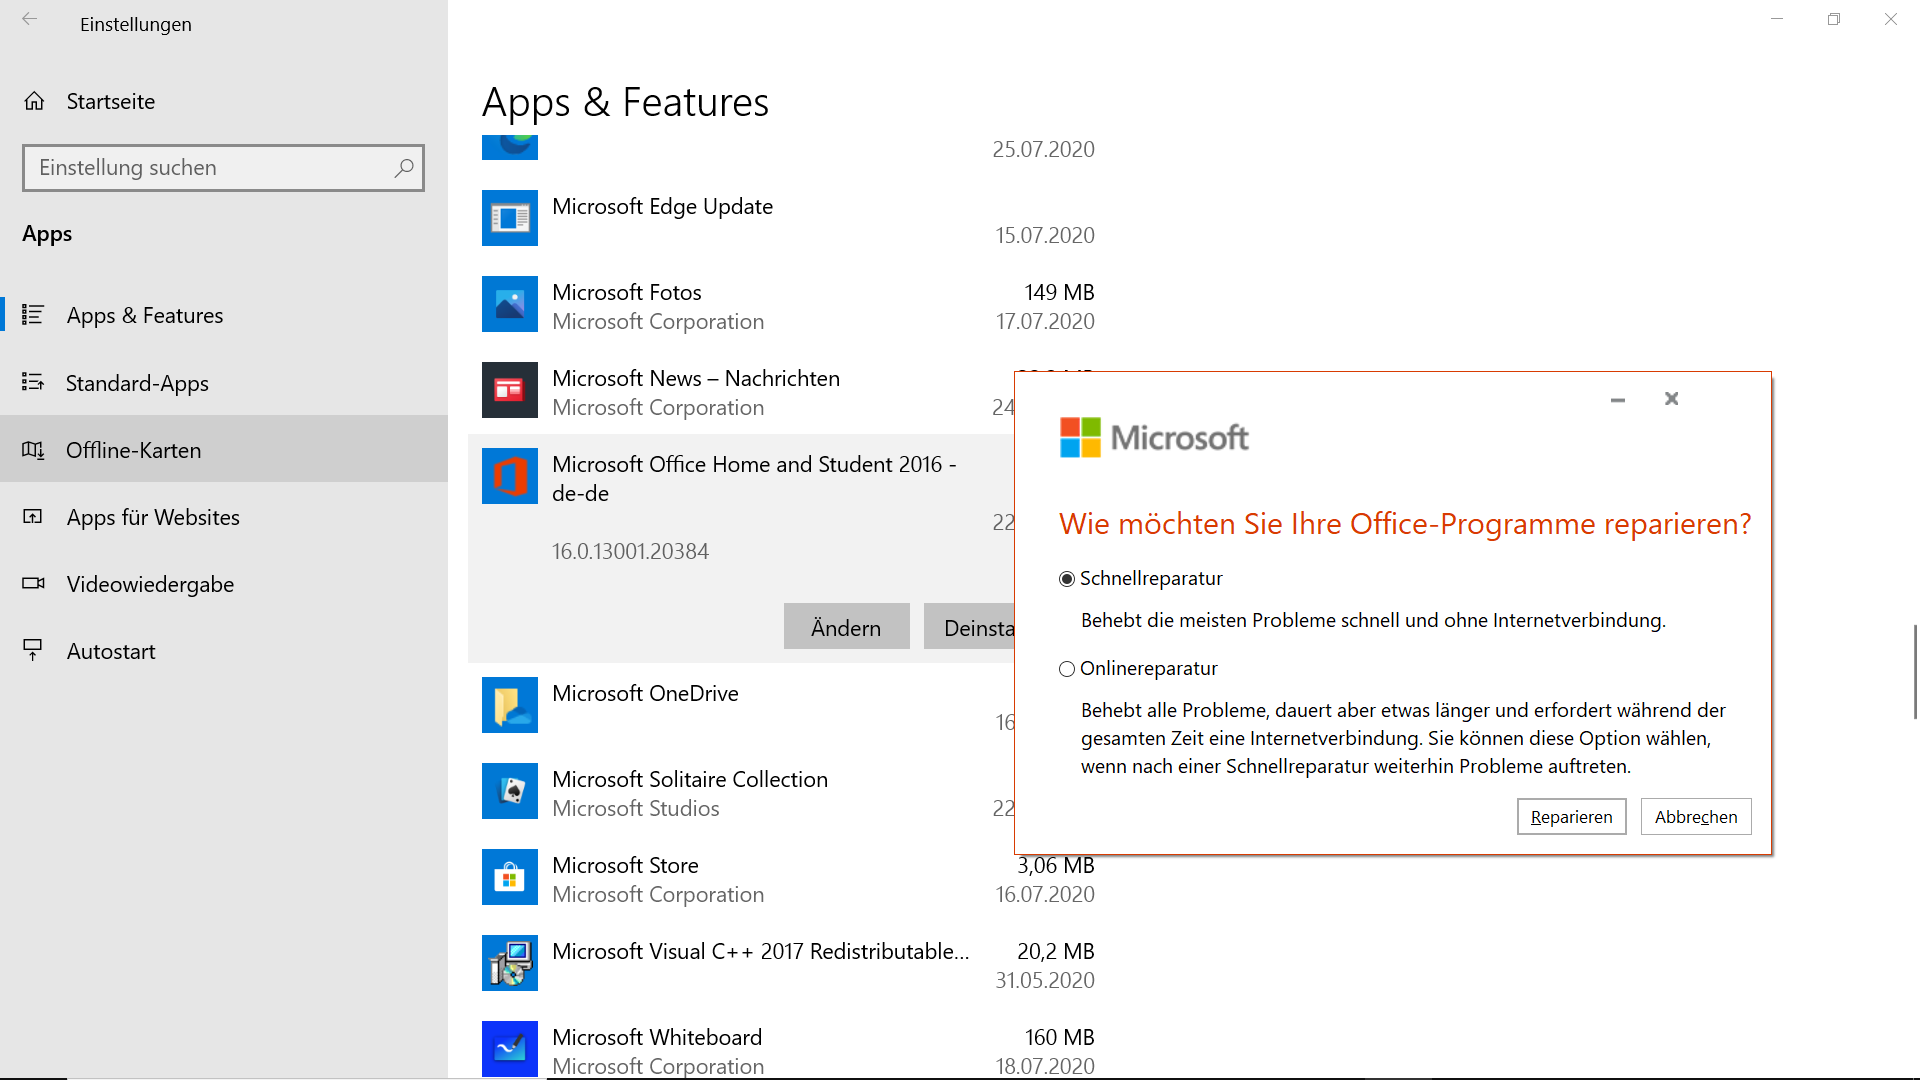This screenshot has height=1080, width=1920.
Task: Click the Microsoft Office app icon
Action: [510, 476]
